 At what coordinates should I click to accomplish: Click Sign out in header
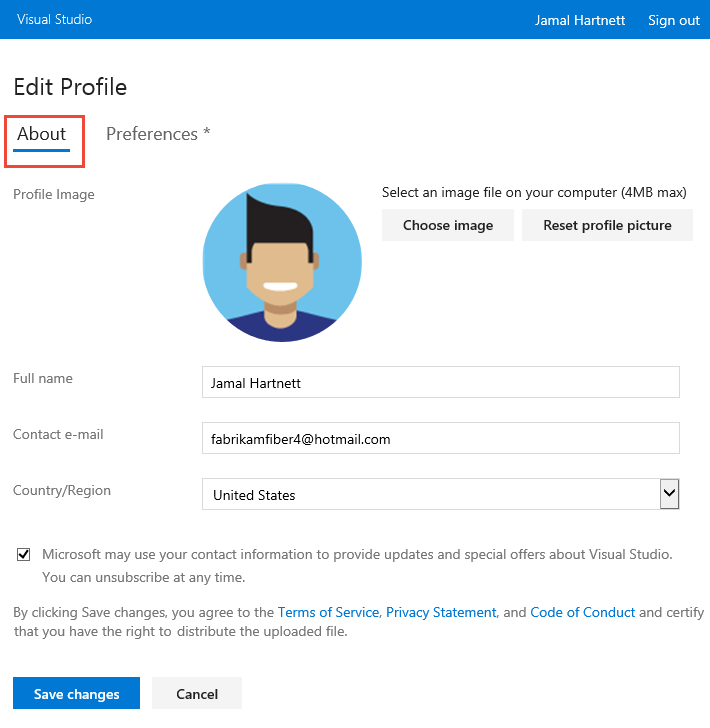click(674, 20)
